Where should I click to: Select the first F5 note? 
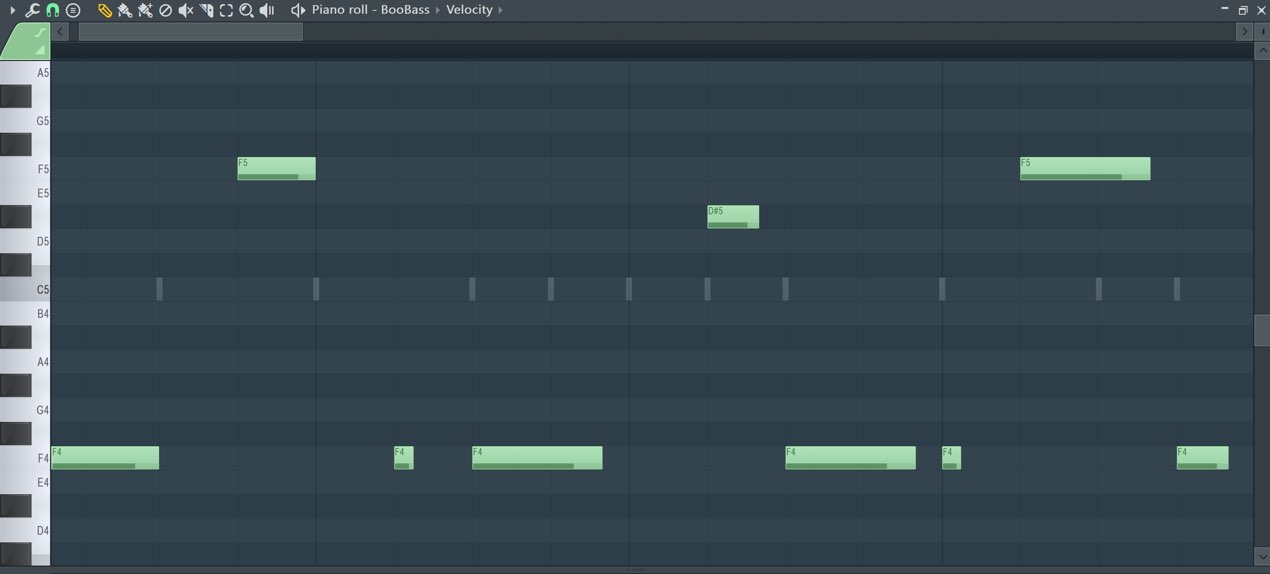[x=276, y=168]
